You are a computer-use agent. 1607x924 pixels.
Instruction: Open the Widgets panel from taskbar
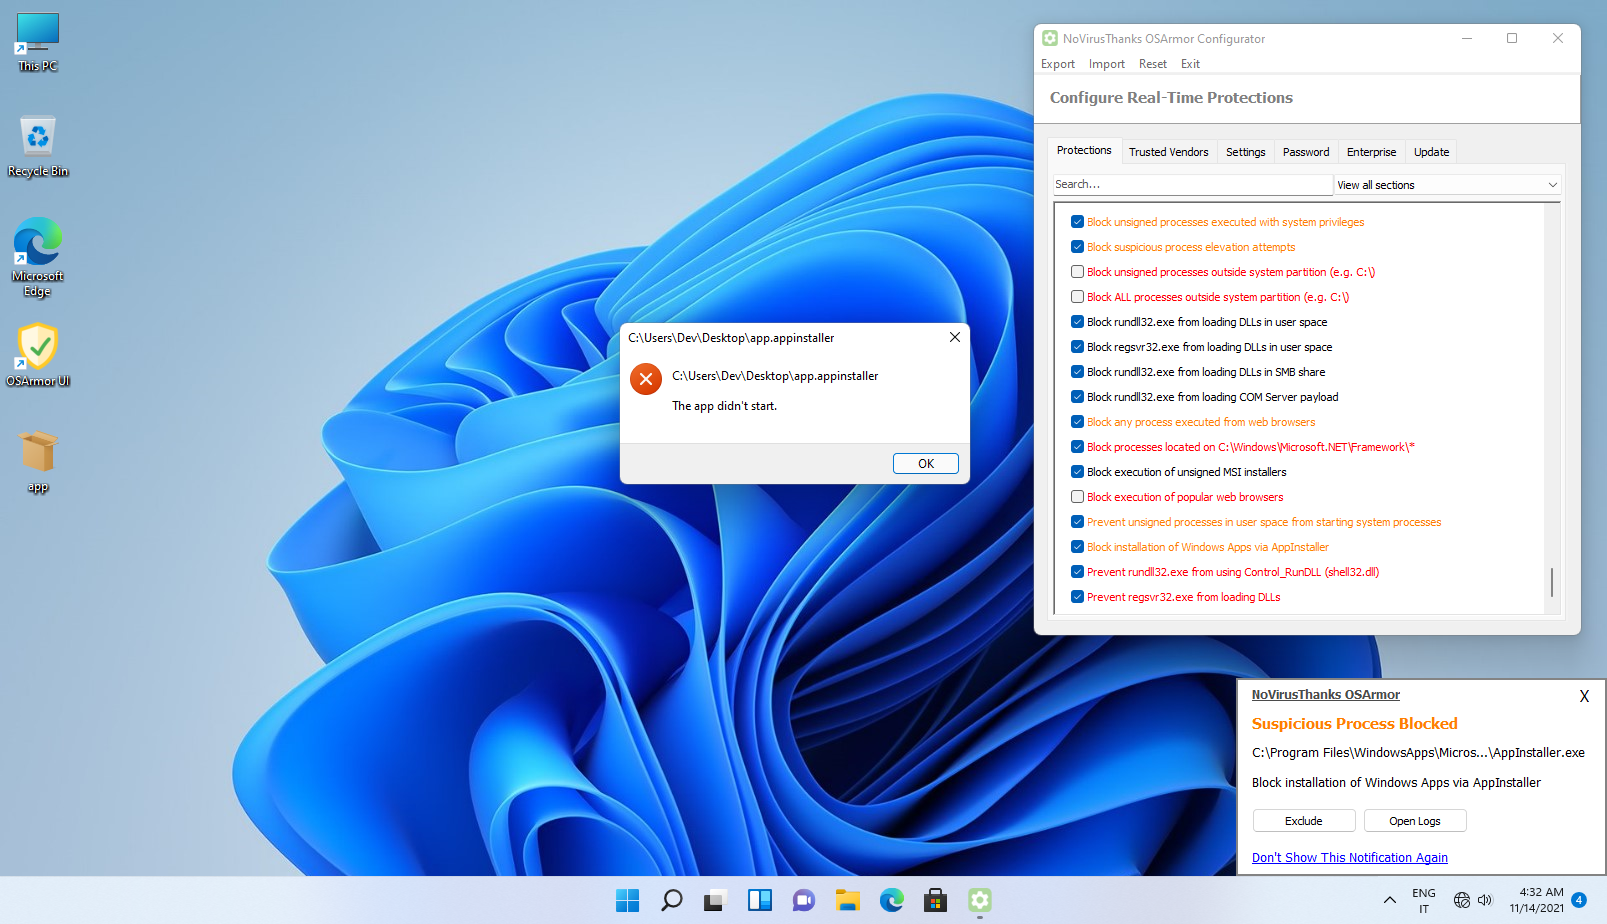coord(759,900)
